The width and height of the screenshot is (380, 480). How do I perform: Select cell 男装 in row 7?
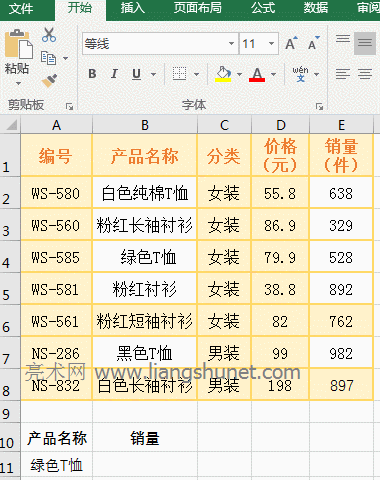pyautogui.click(x=224, y=353)
